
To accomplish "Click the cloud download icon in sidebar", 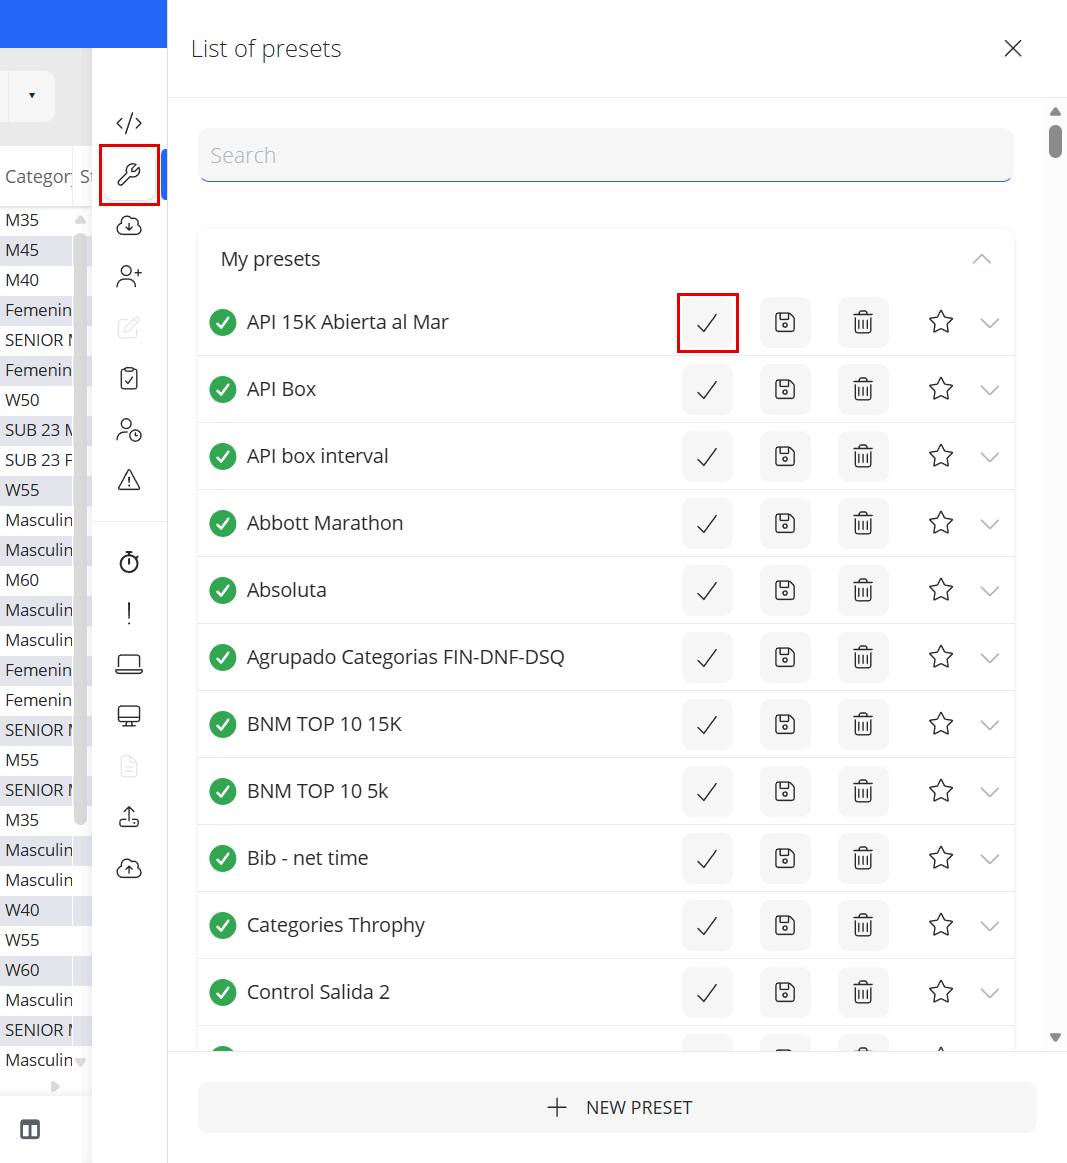I will (x=129, y=225).
